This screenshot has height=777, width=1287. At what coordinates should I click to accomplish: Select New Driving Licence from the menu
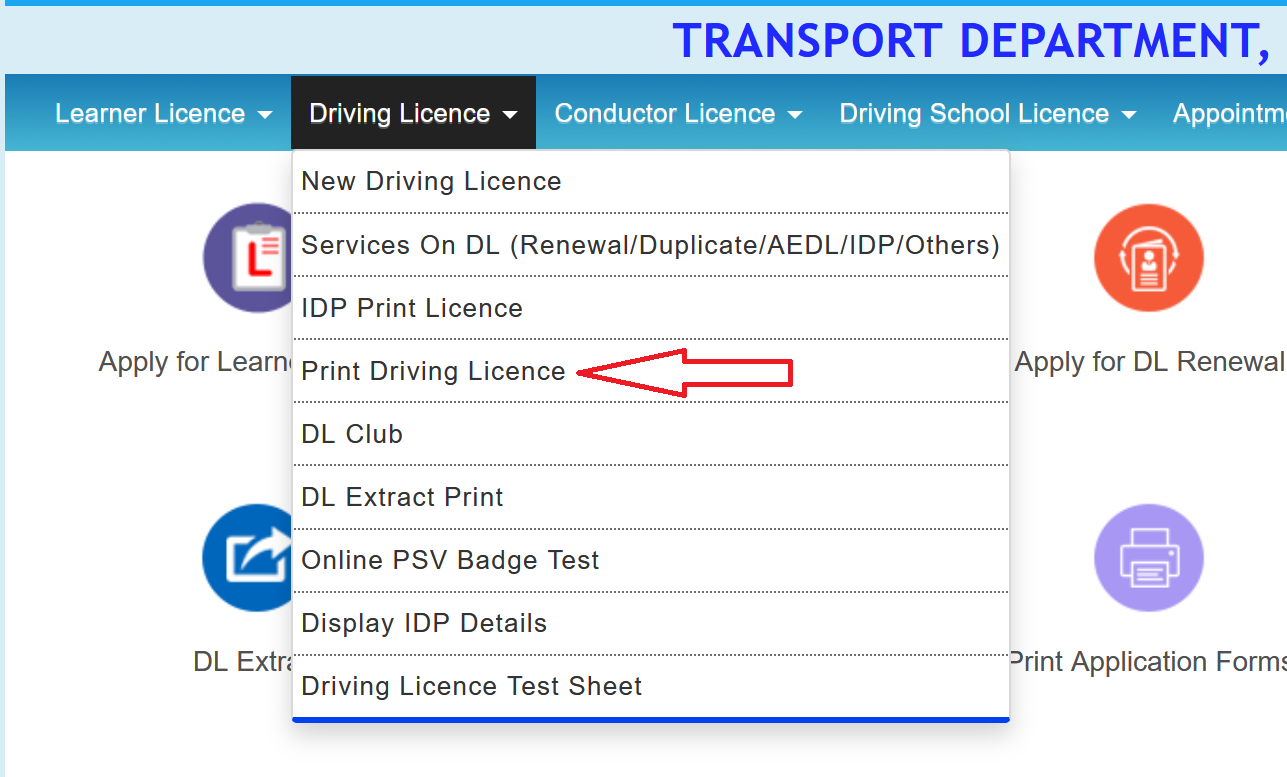pos(431,181)
